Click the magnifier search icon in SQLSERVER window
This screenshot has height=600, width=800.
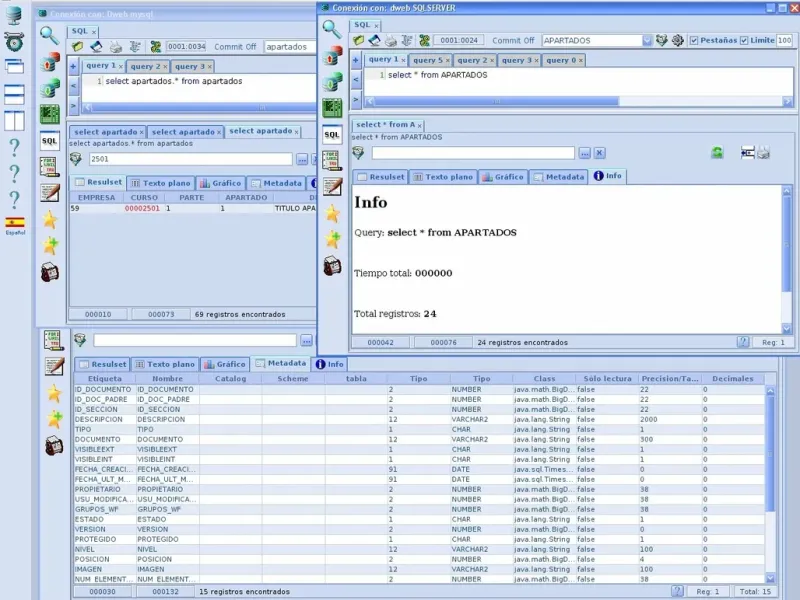pos(332,30)
